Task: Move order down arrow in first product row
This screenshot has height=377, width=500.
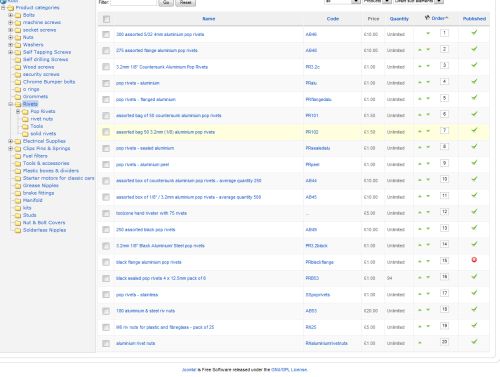Action: click(x=428, y=33)
